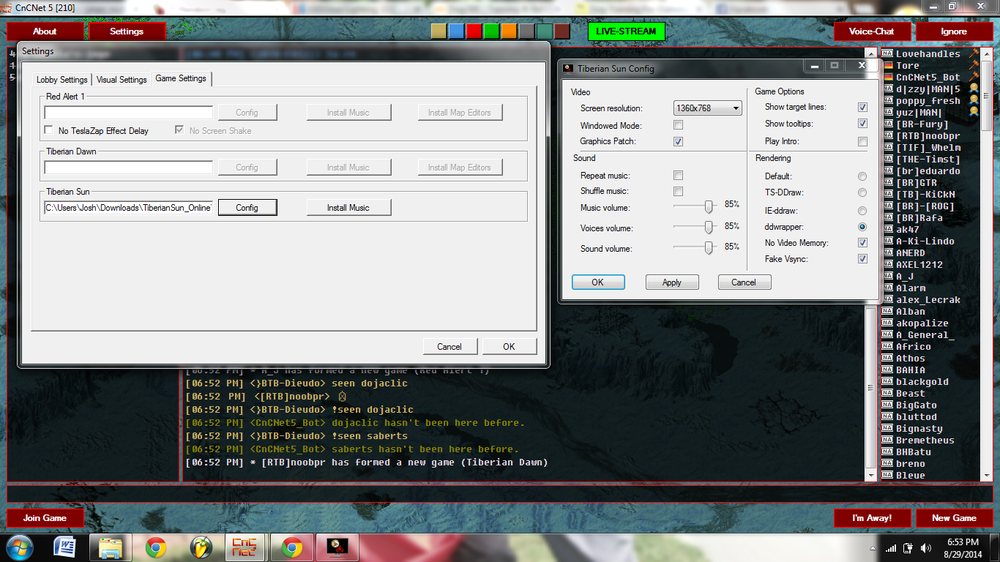Confirm Settings dialog with OK
The height and width of the screenshot is (562, 1000).
[509, 346]
